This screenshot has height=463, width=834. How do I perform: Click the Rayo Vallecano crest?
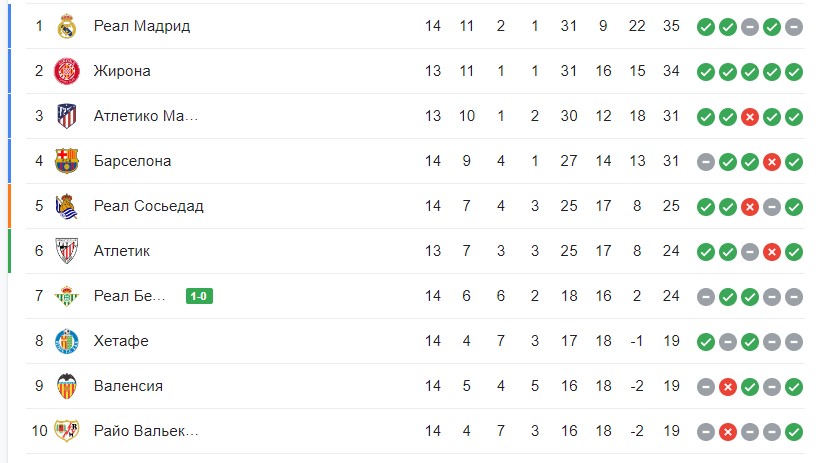click(x=66, y=431)
